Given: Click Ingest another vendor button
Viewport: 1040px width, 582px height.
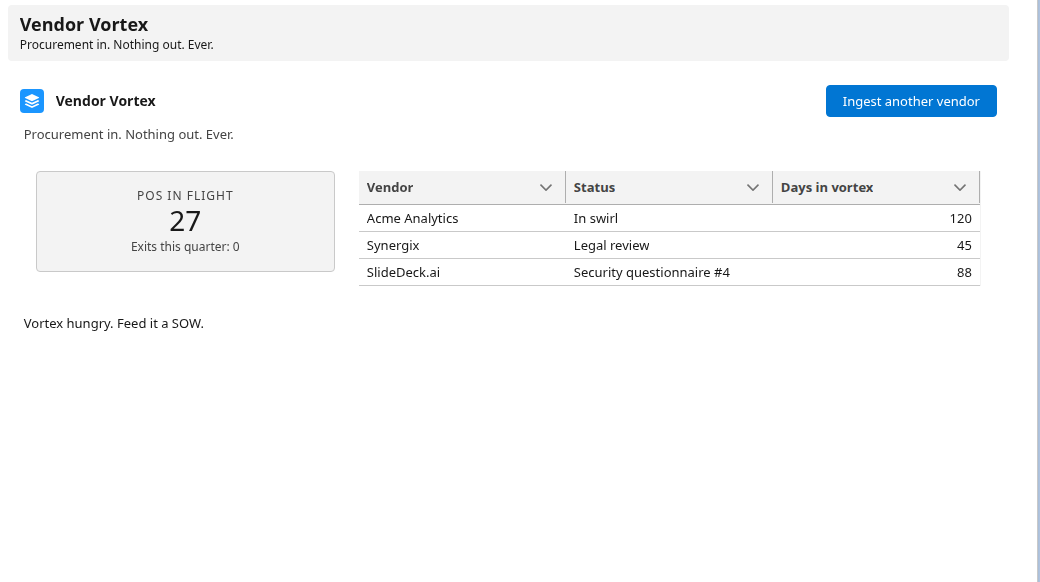Looking at the screenshot, I should click(911, 101).
